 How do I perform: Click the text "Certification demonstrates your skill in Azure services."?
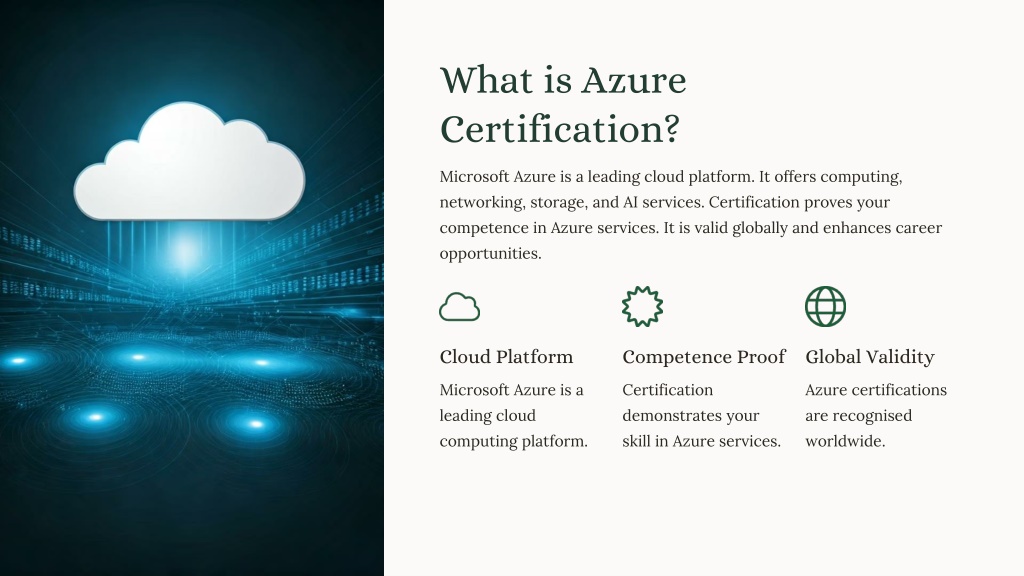click(x=701, y=415)
